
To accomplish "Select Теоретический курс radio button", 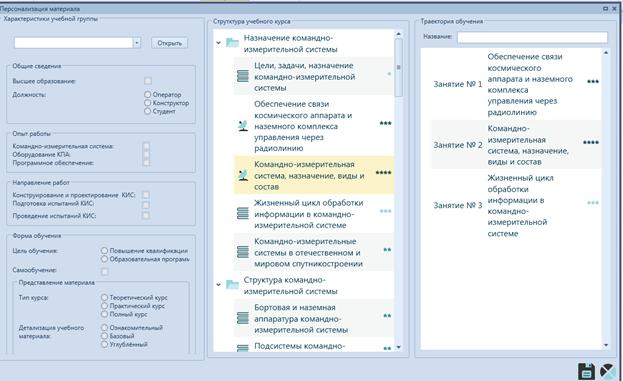I will pos(104,297).
